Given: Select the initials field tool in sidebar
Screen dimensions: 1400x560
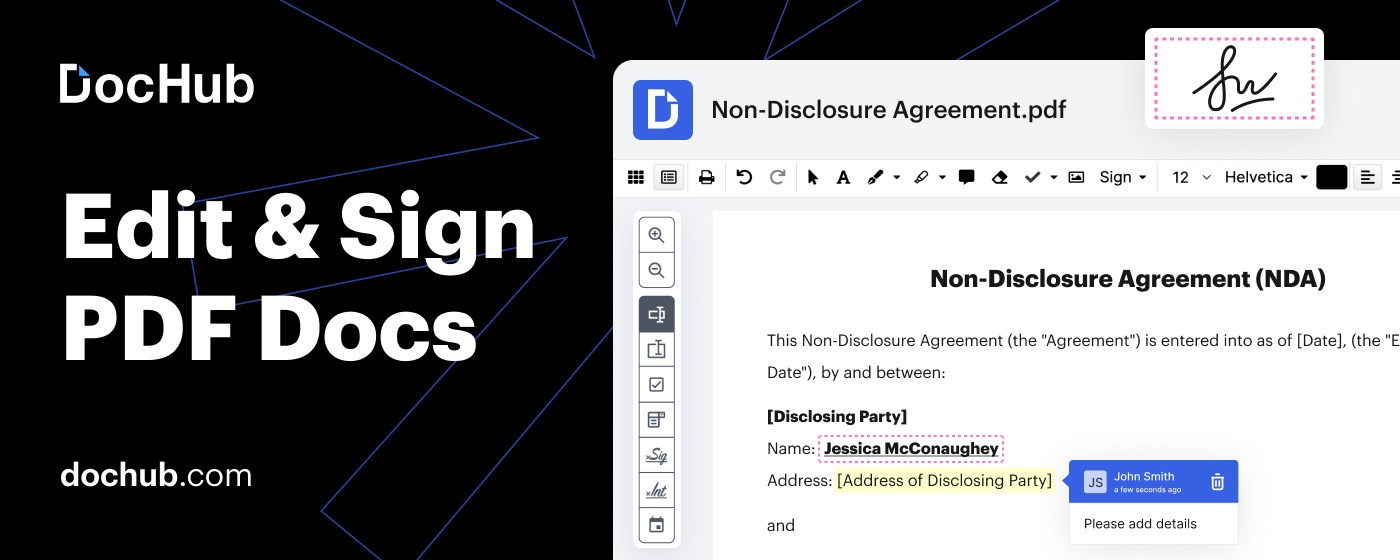Looking at the screenshot, I should (656, 490).
